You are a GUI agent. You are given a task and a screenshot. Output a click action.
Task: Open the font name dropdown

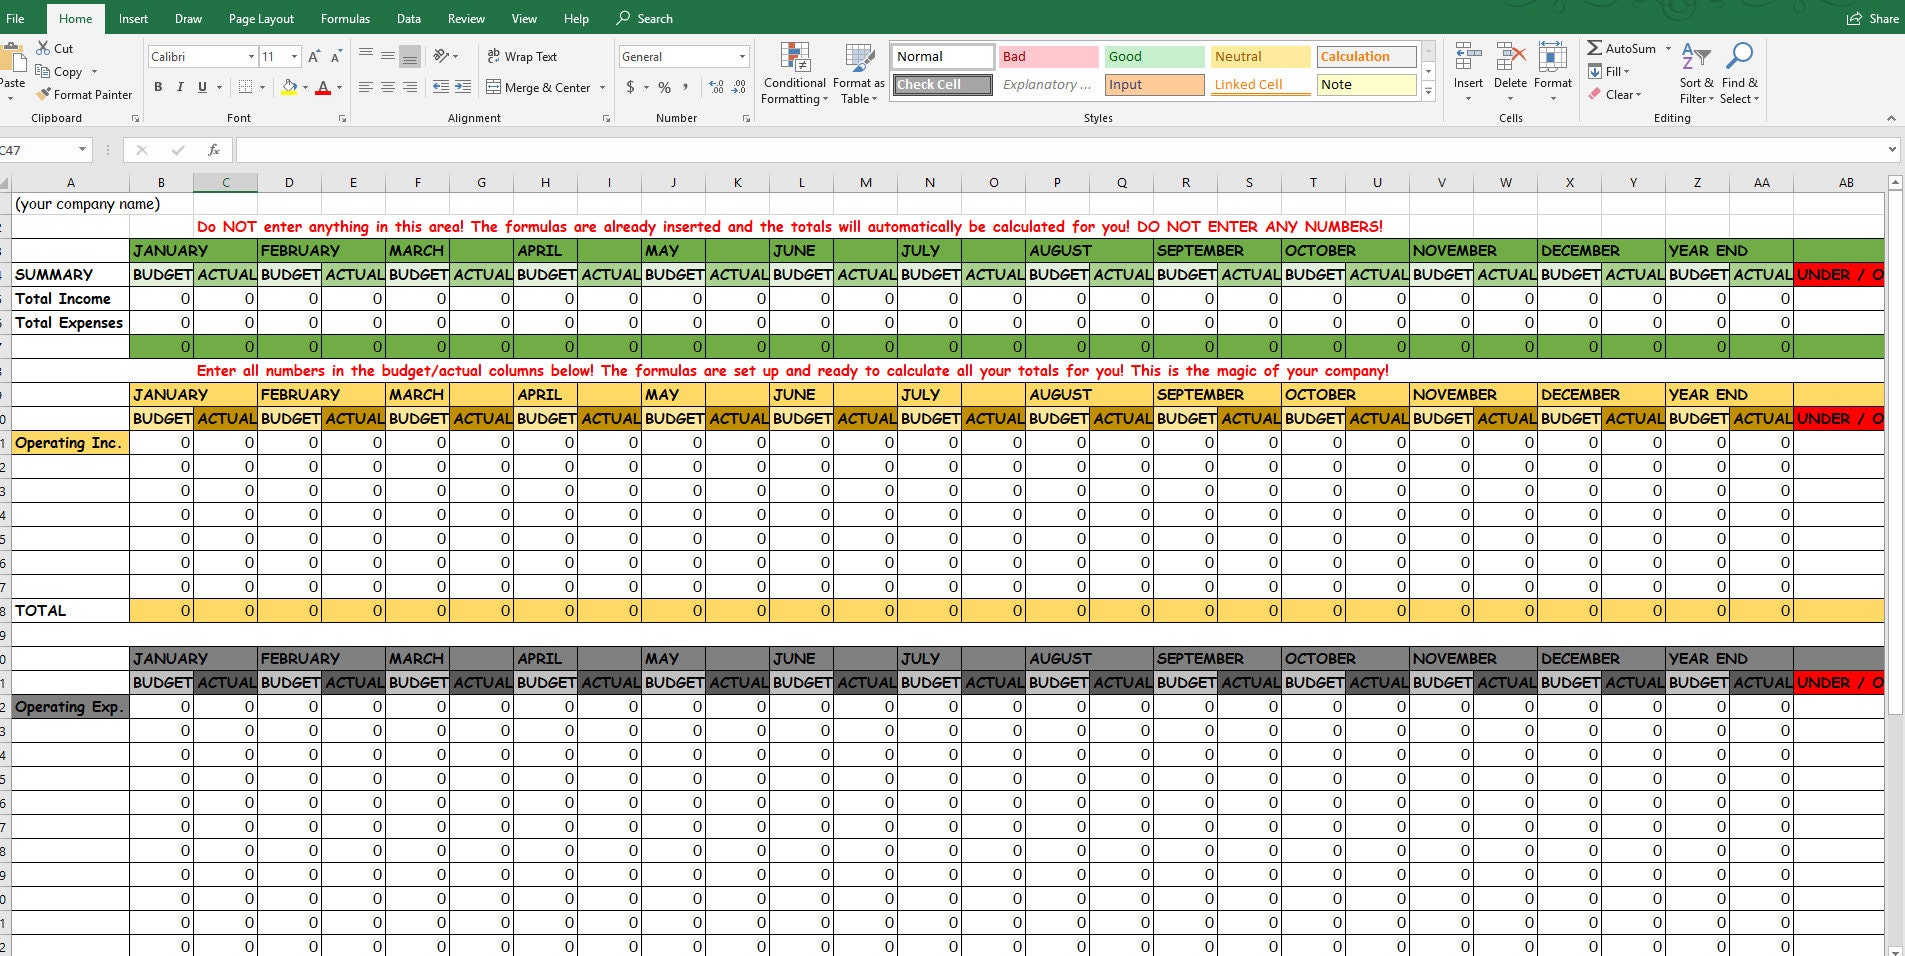[x=253, y=56]
